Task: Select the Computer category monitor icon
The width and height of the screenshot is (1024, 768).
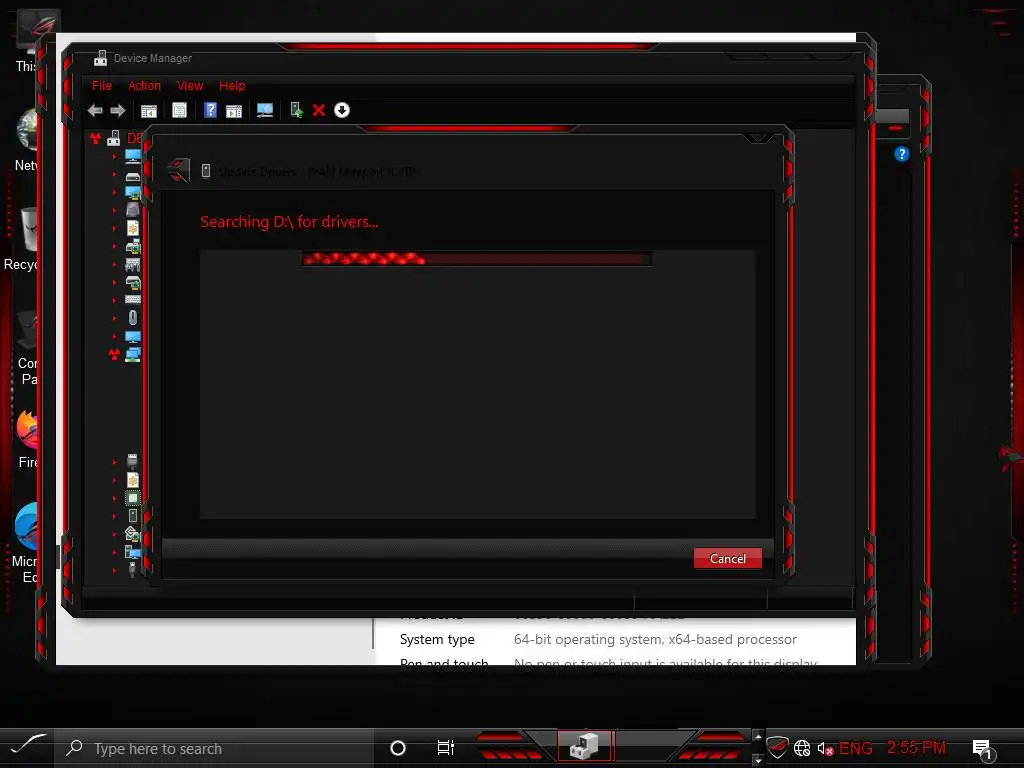Action: tap(133, 156)
